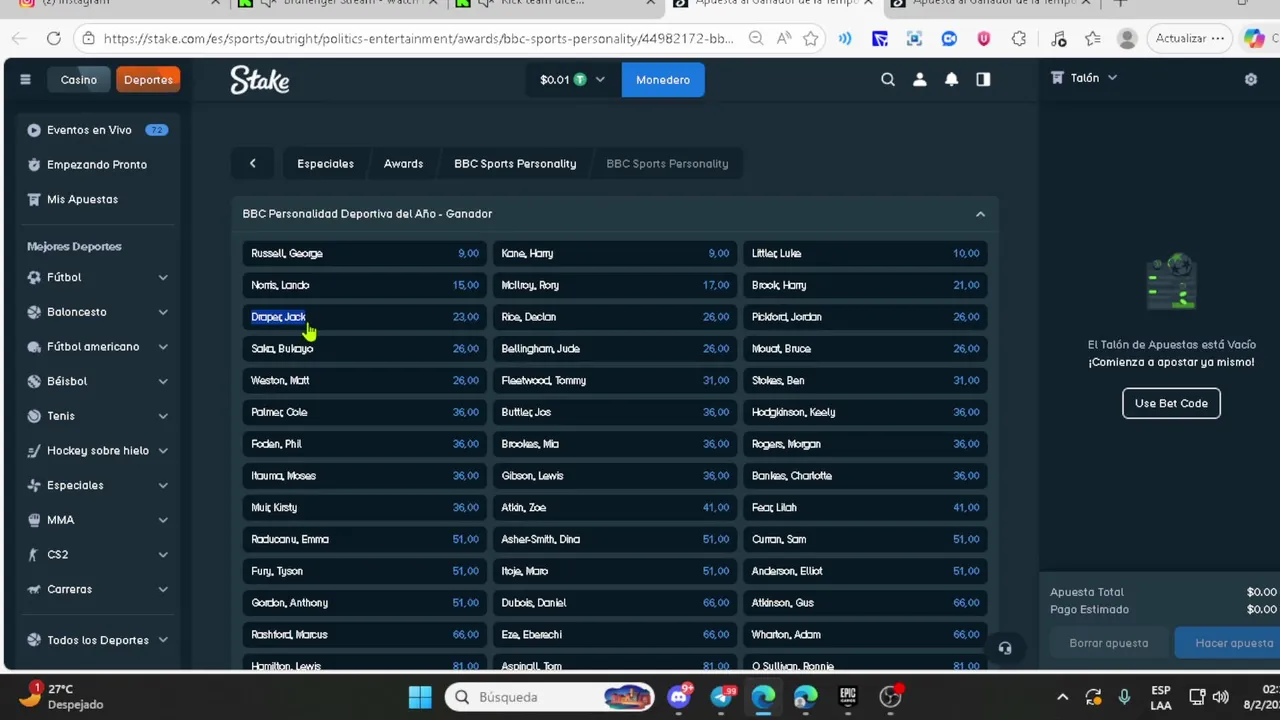This screenshot has width=1280, height=720.
Task: Select Fury, Tyson odds 51.00
Action: [364, 571]
